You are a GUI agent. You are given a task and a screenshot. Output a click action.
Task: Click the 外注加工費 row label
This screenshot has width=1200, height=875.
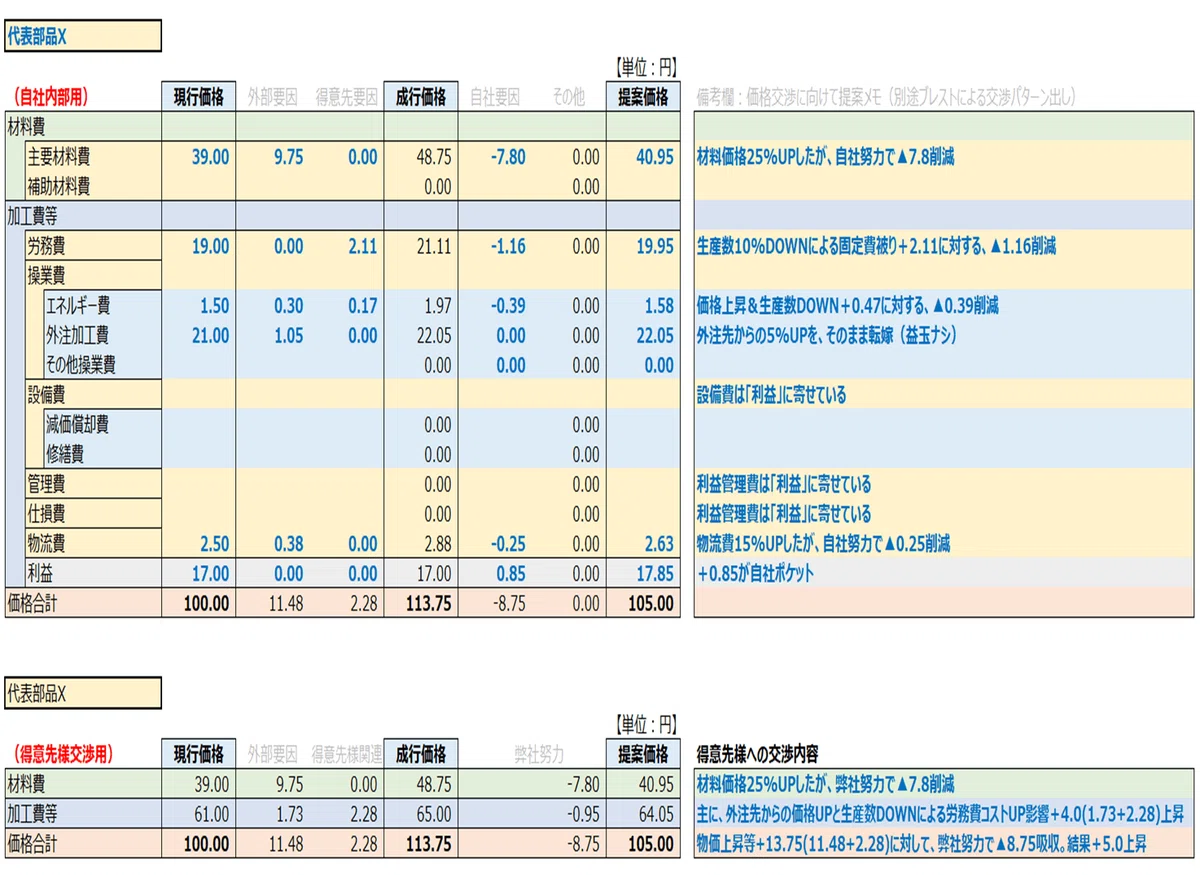click(102, 336)
